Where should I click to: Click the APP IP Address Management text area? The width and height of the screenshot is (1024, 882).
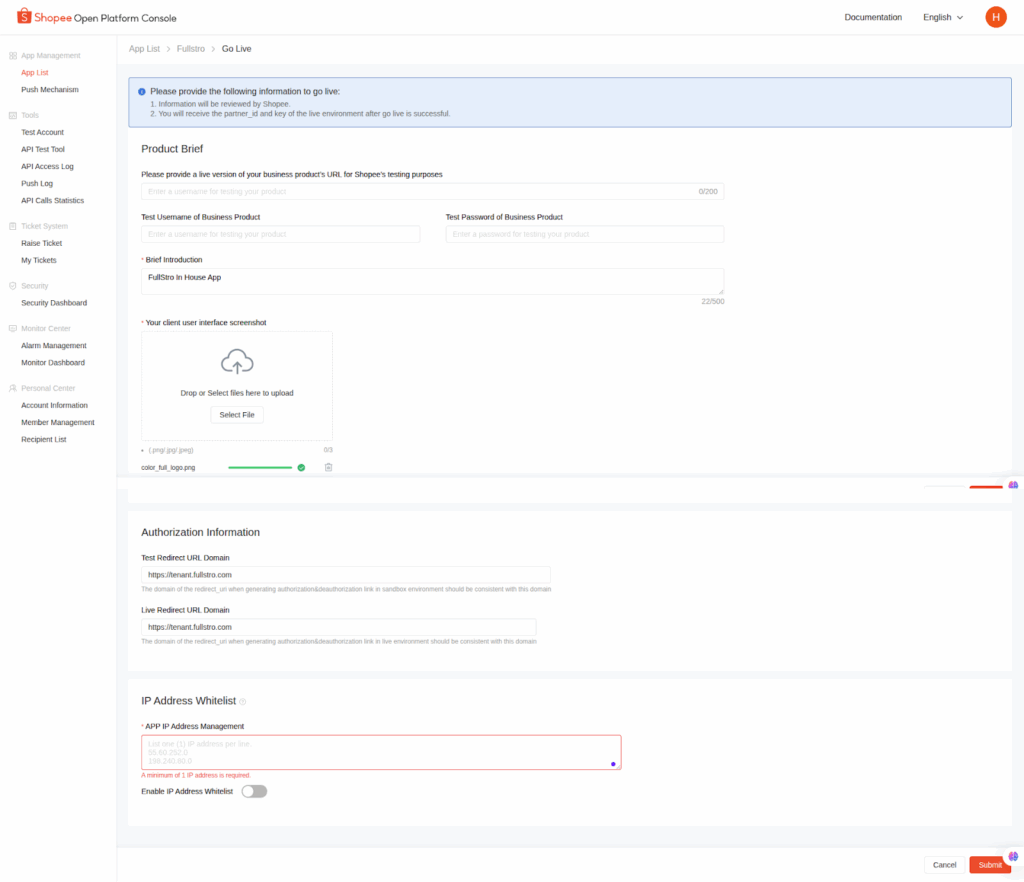pos(381,752)
